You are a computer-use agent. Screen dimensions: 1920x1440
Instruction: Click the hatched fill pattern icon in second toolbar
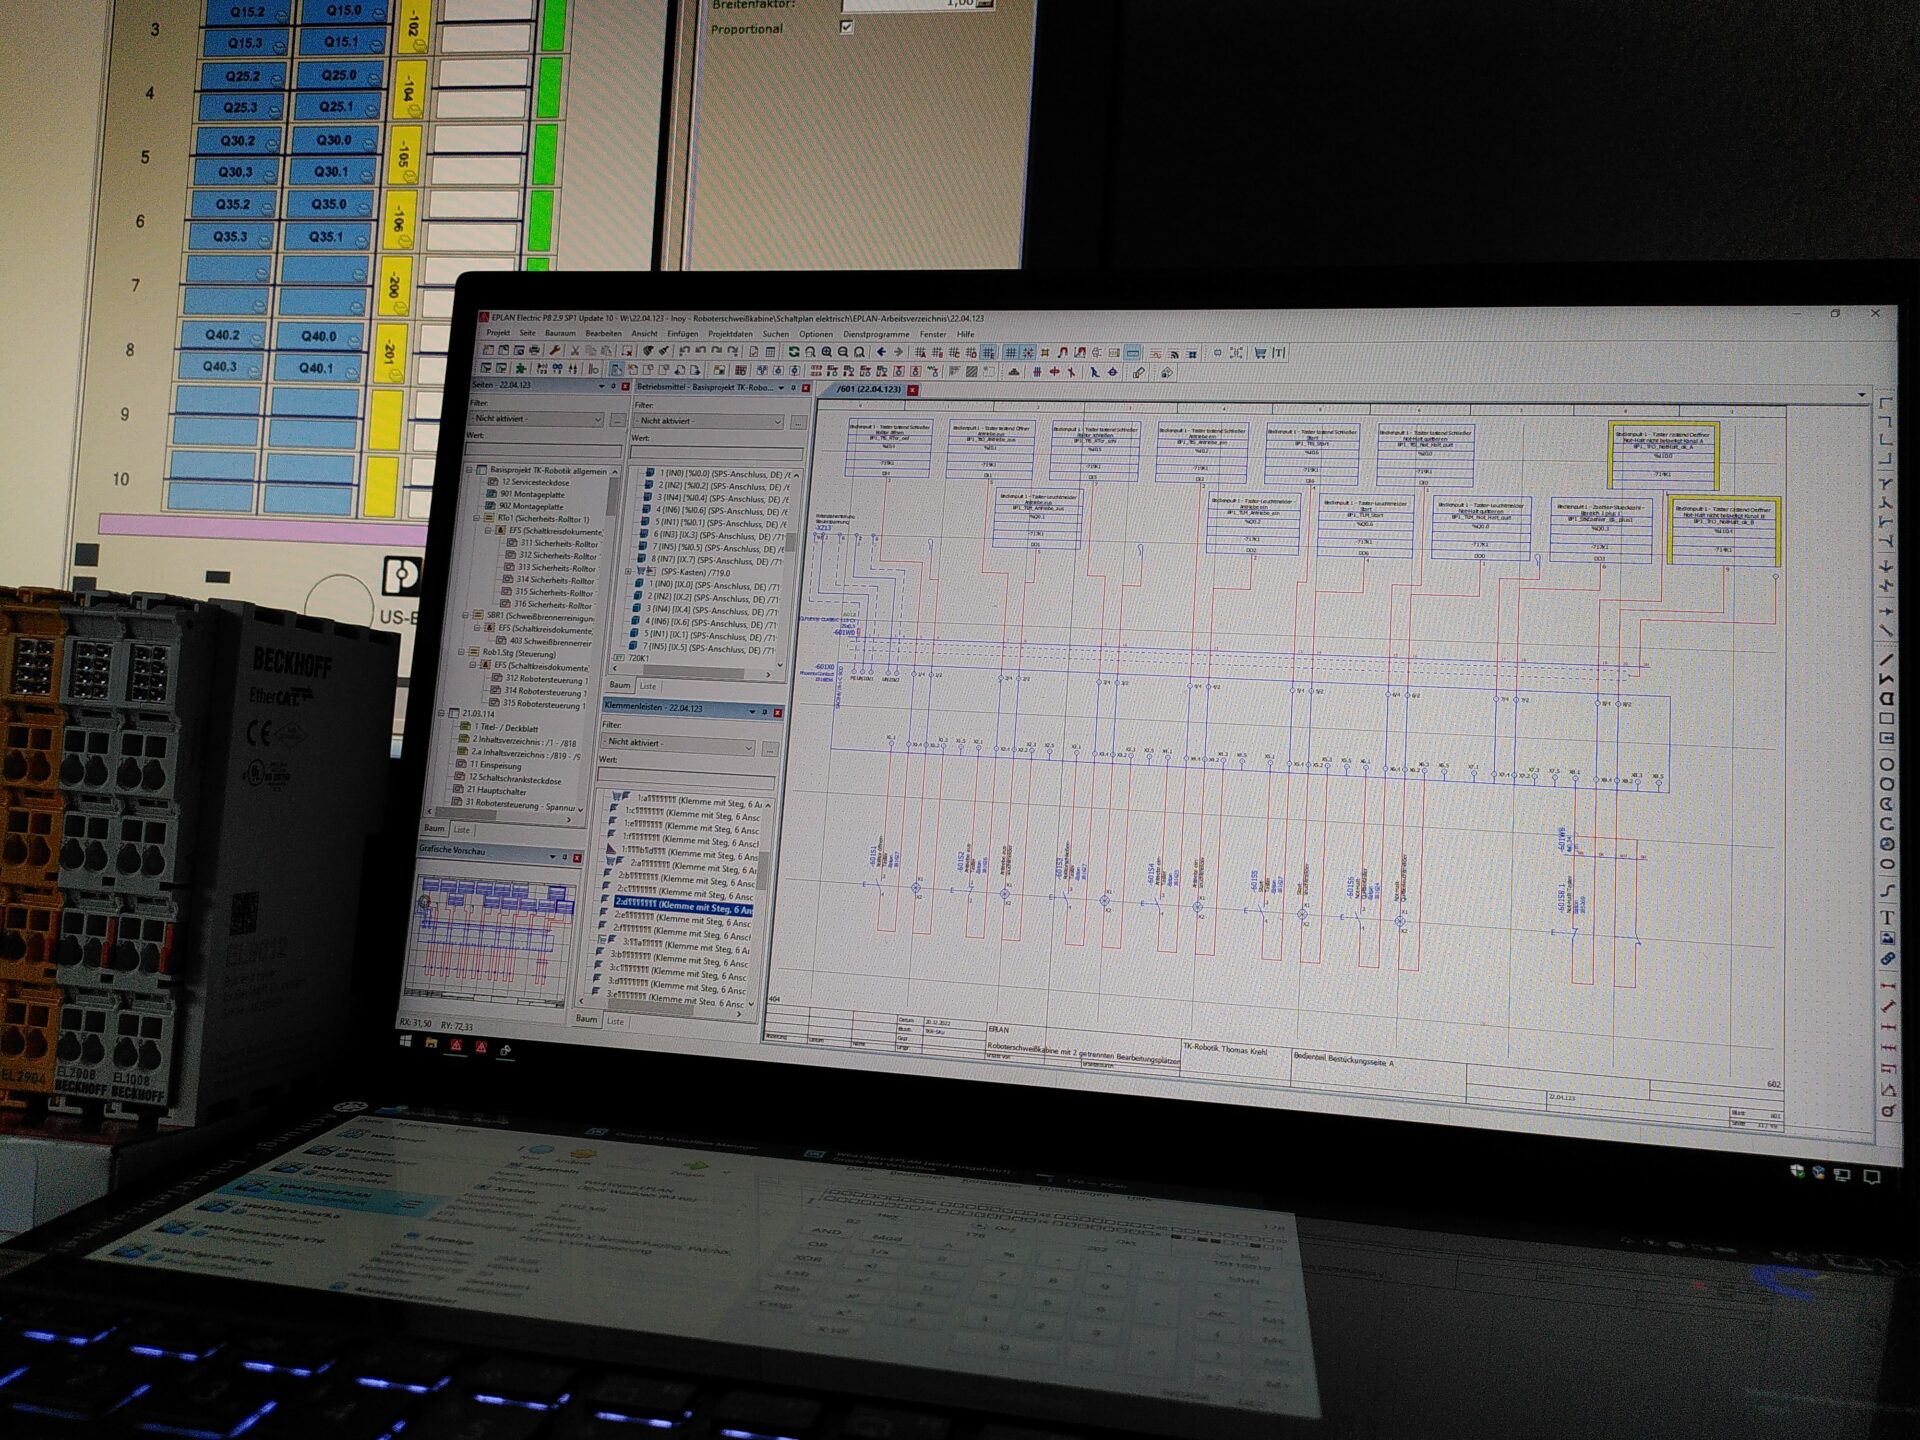(x=971, y=372)
